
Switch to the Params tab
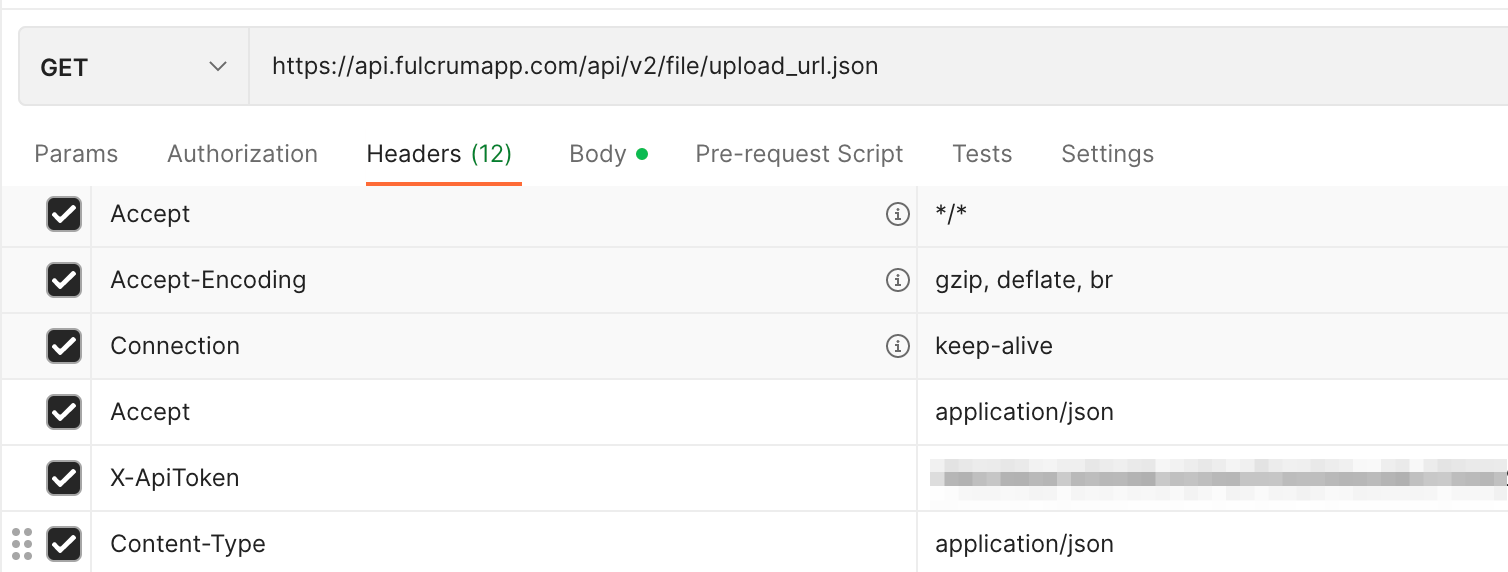tap(76, 154)
